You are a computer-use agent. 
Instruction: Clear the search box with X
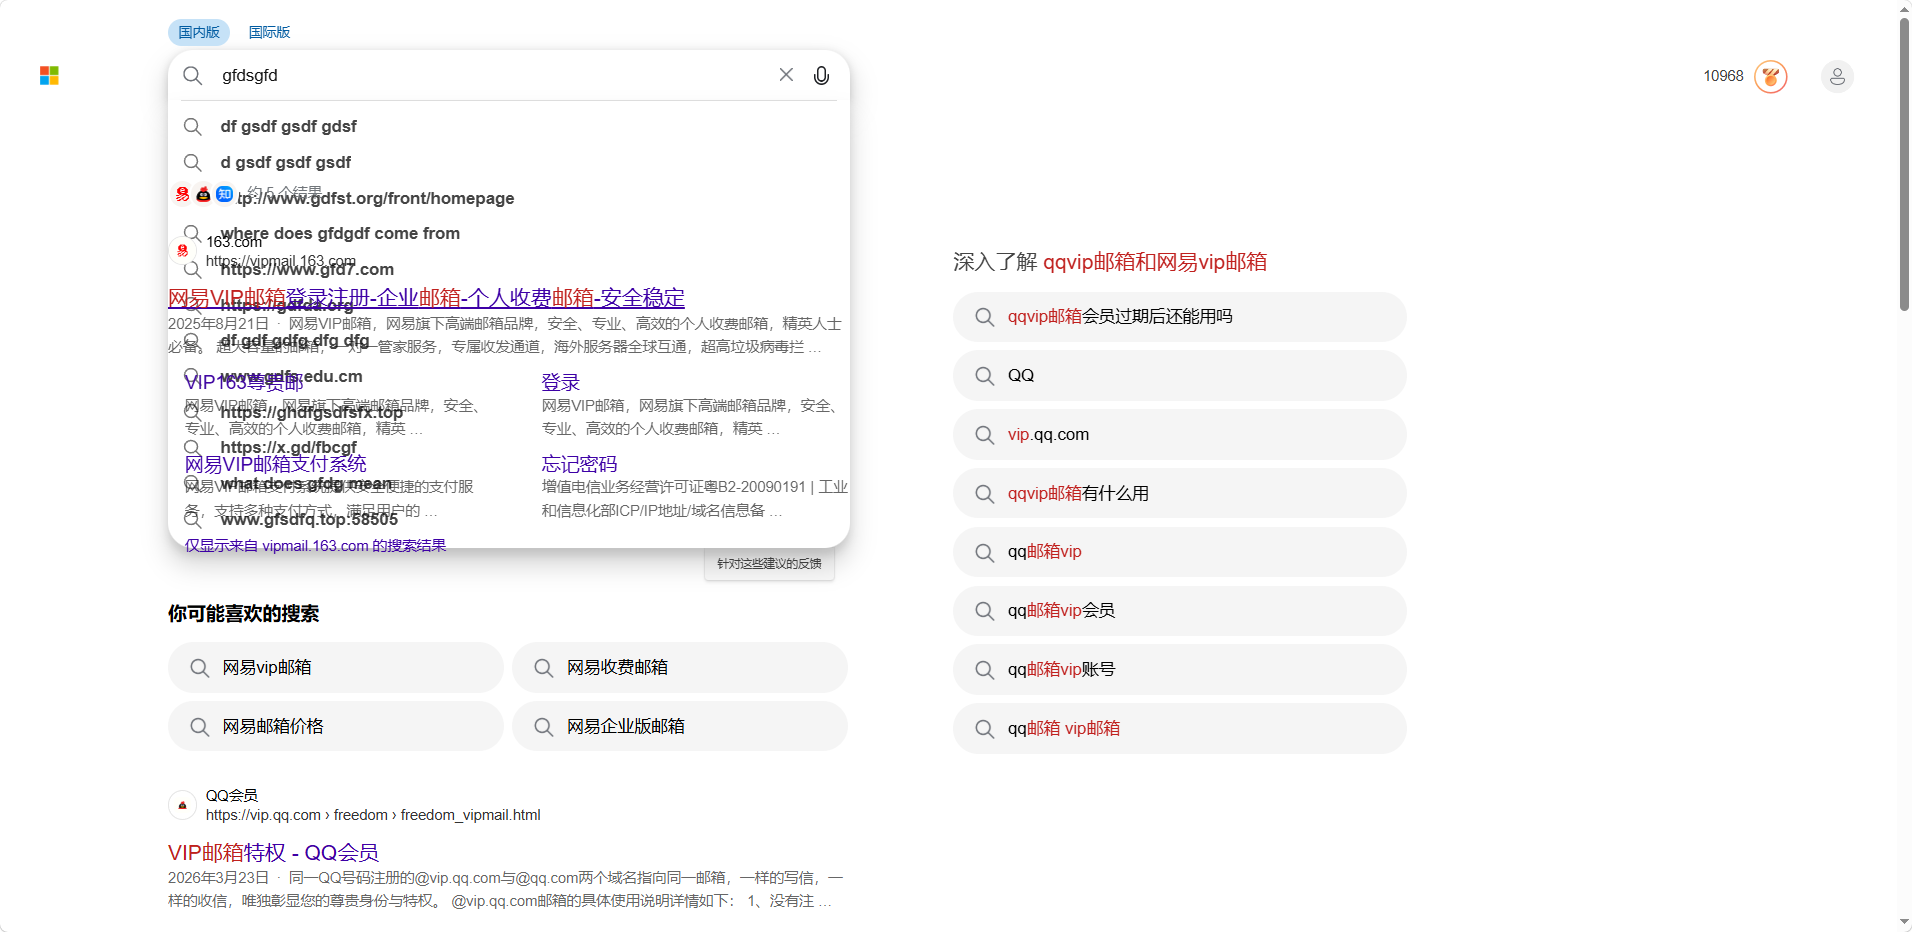[786, 75]
